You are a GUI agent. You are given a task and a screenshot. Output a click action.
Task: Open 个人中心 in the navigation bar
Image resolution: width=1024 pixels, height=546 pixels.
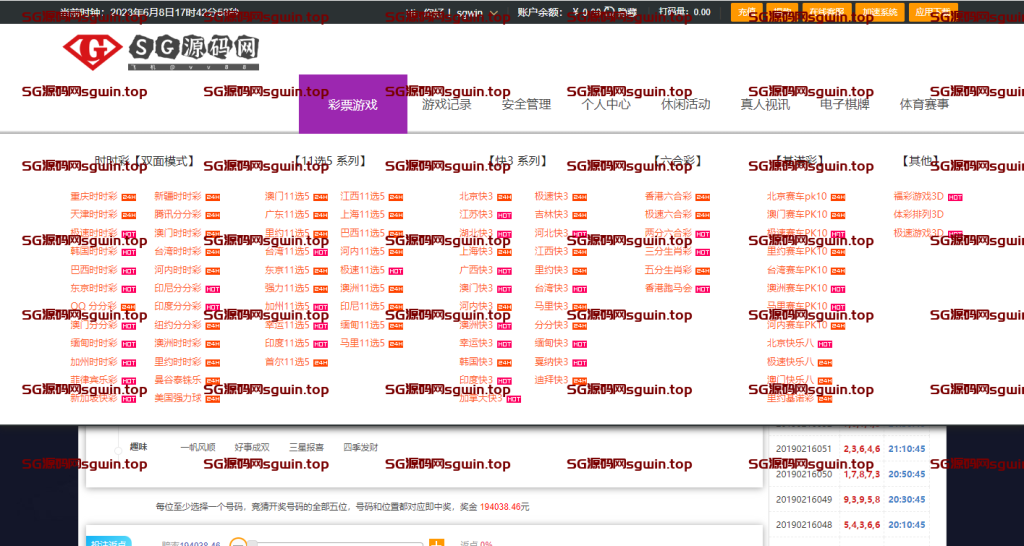pyautogui.click(x=606, y=104)
